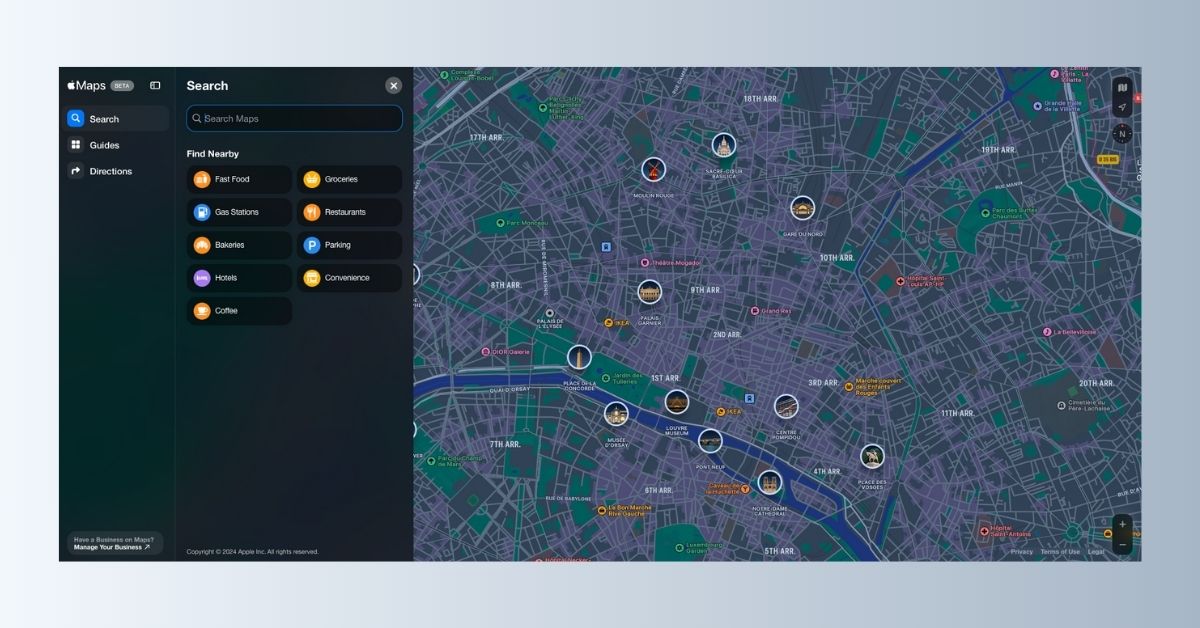Select the Pont Neuf landmark pin

coord(710,441)
